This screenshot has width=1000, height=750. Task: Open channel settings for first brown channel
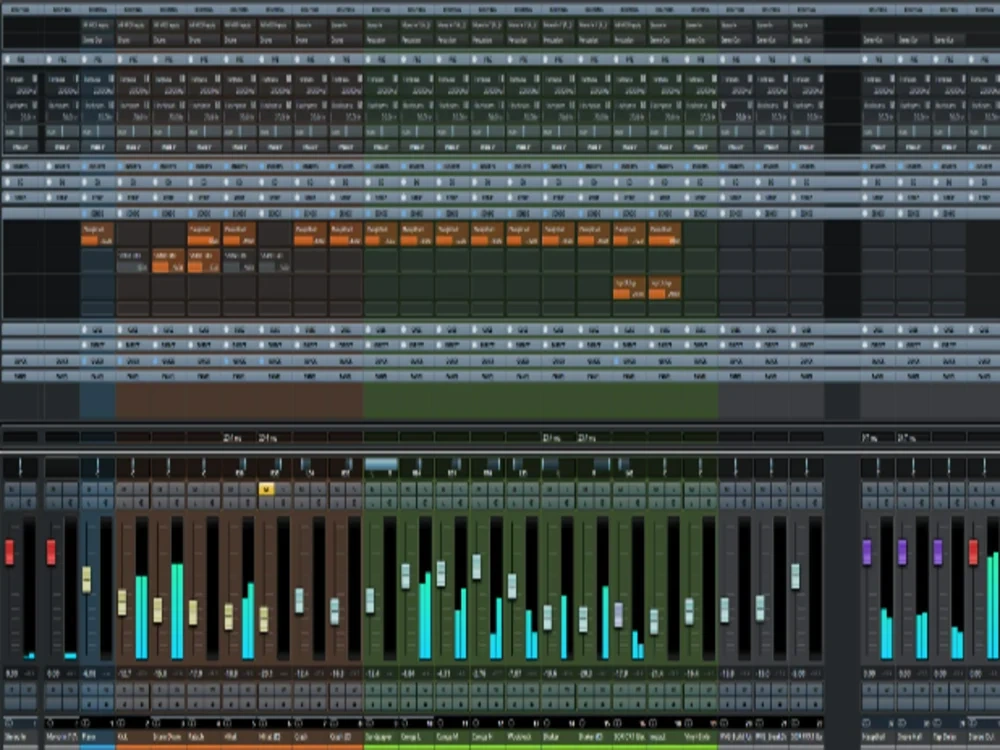(x=140, y=503)
